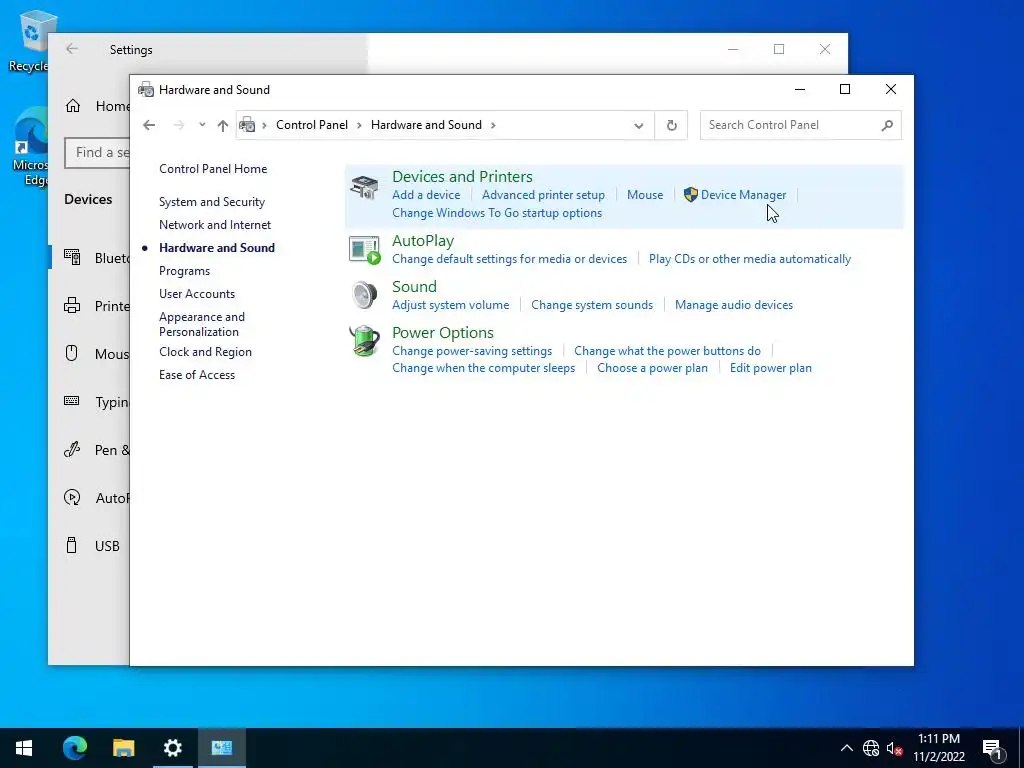Image resolution: width=1024 pixels, height=768 pixels.
Task: Open File Explorer from the taskbar
Action: click(x=123, y=748)
